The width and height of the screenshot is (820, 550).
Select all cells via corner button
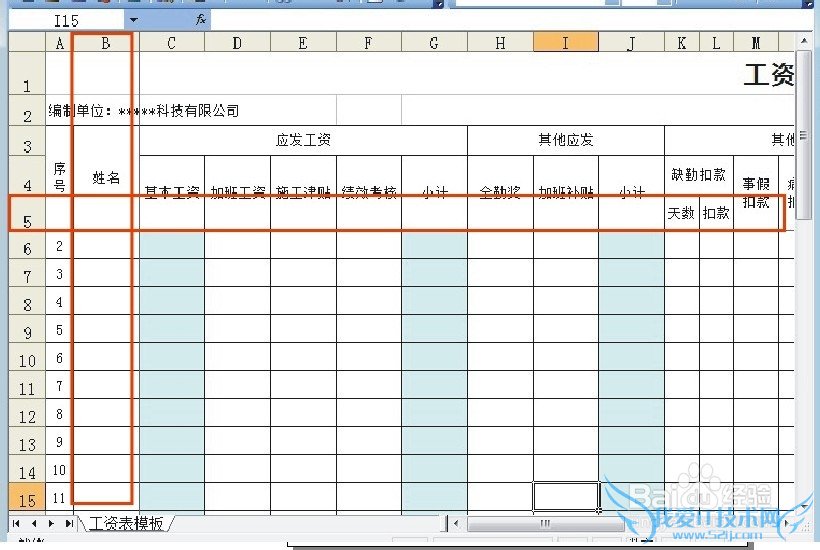coord(27,42)
